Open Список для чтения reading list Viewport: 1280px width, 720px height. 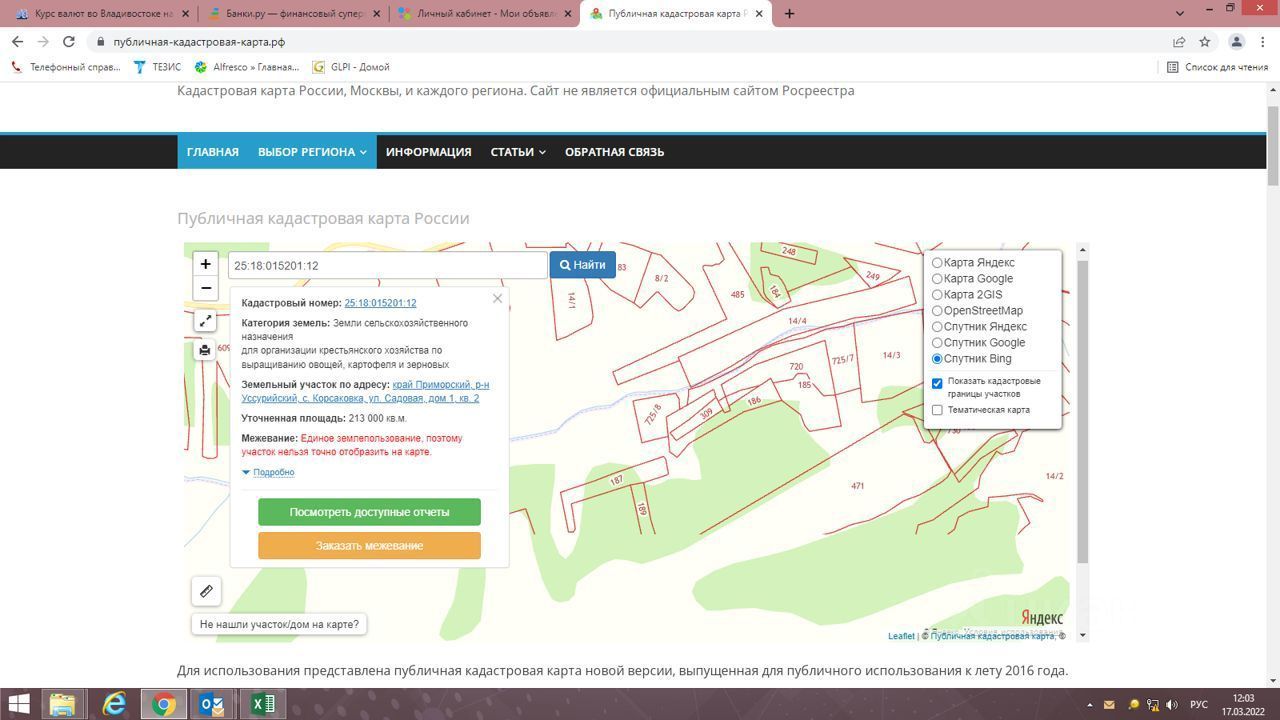click(1217, 67)
